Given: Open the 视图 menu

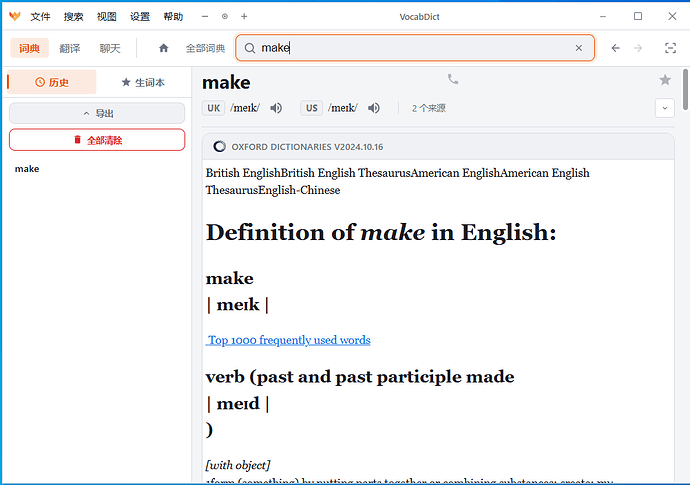Looking at the screenshot, I should tap(107, 17).
